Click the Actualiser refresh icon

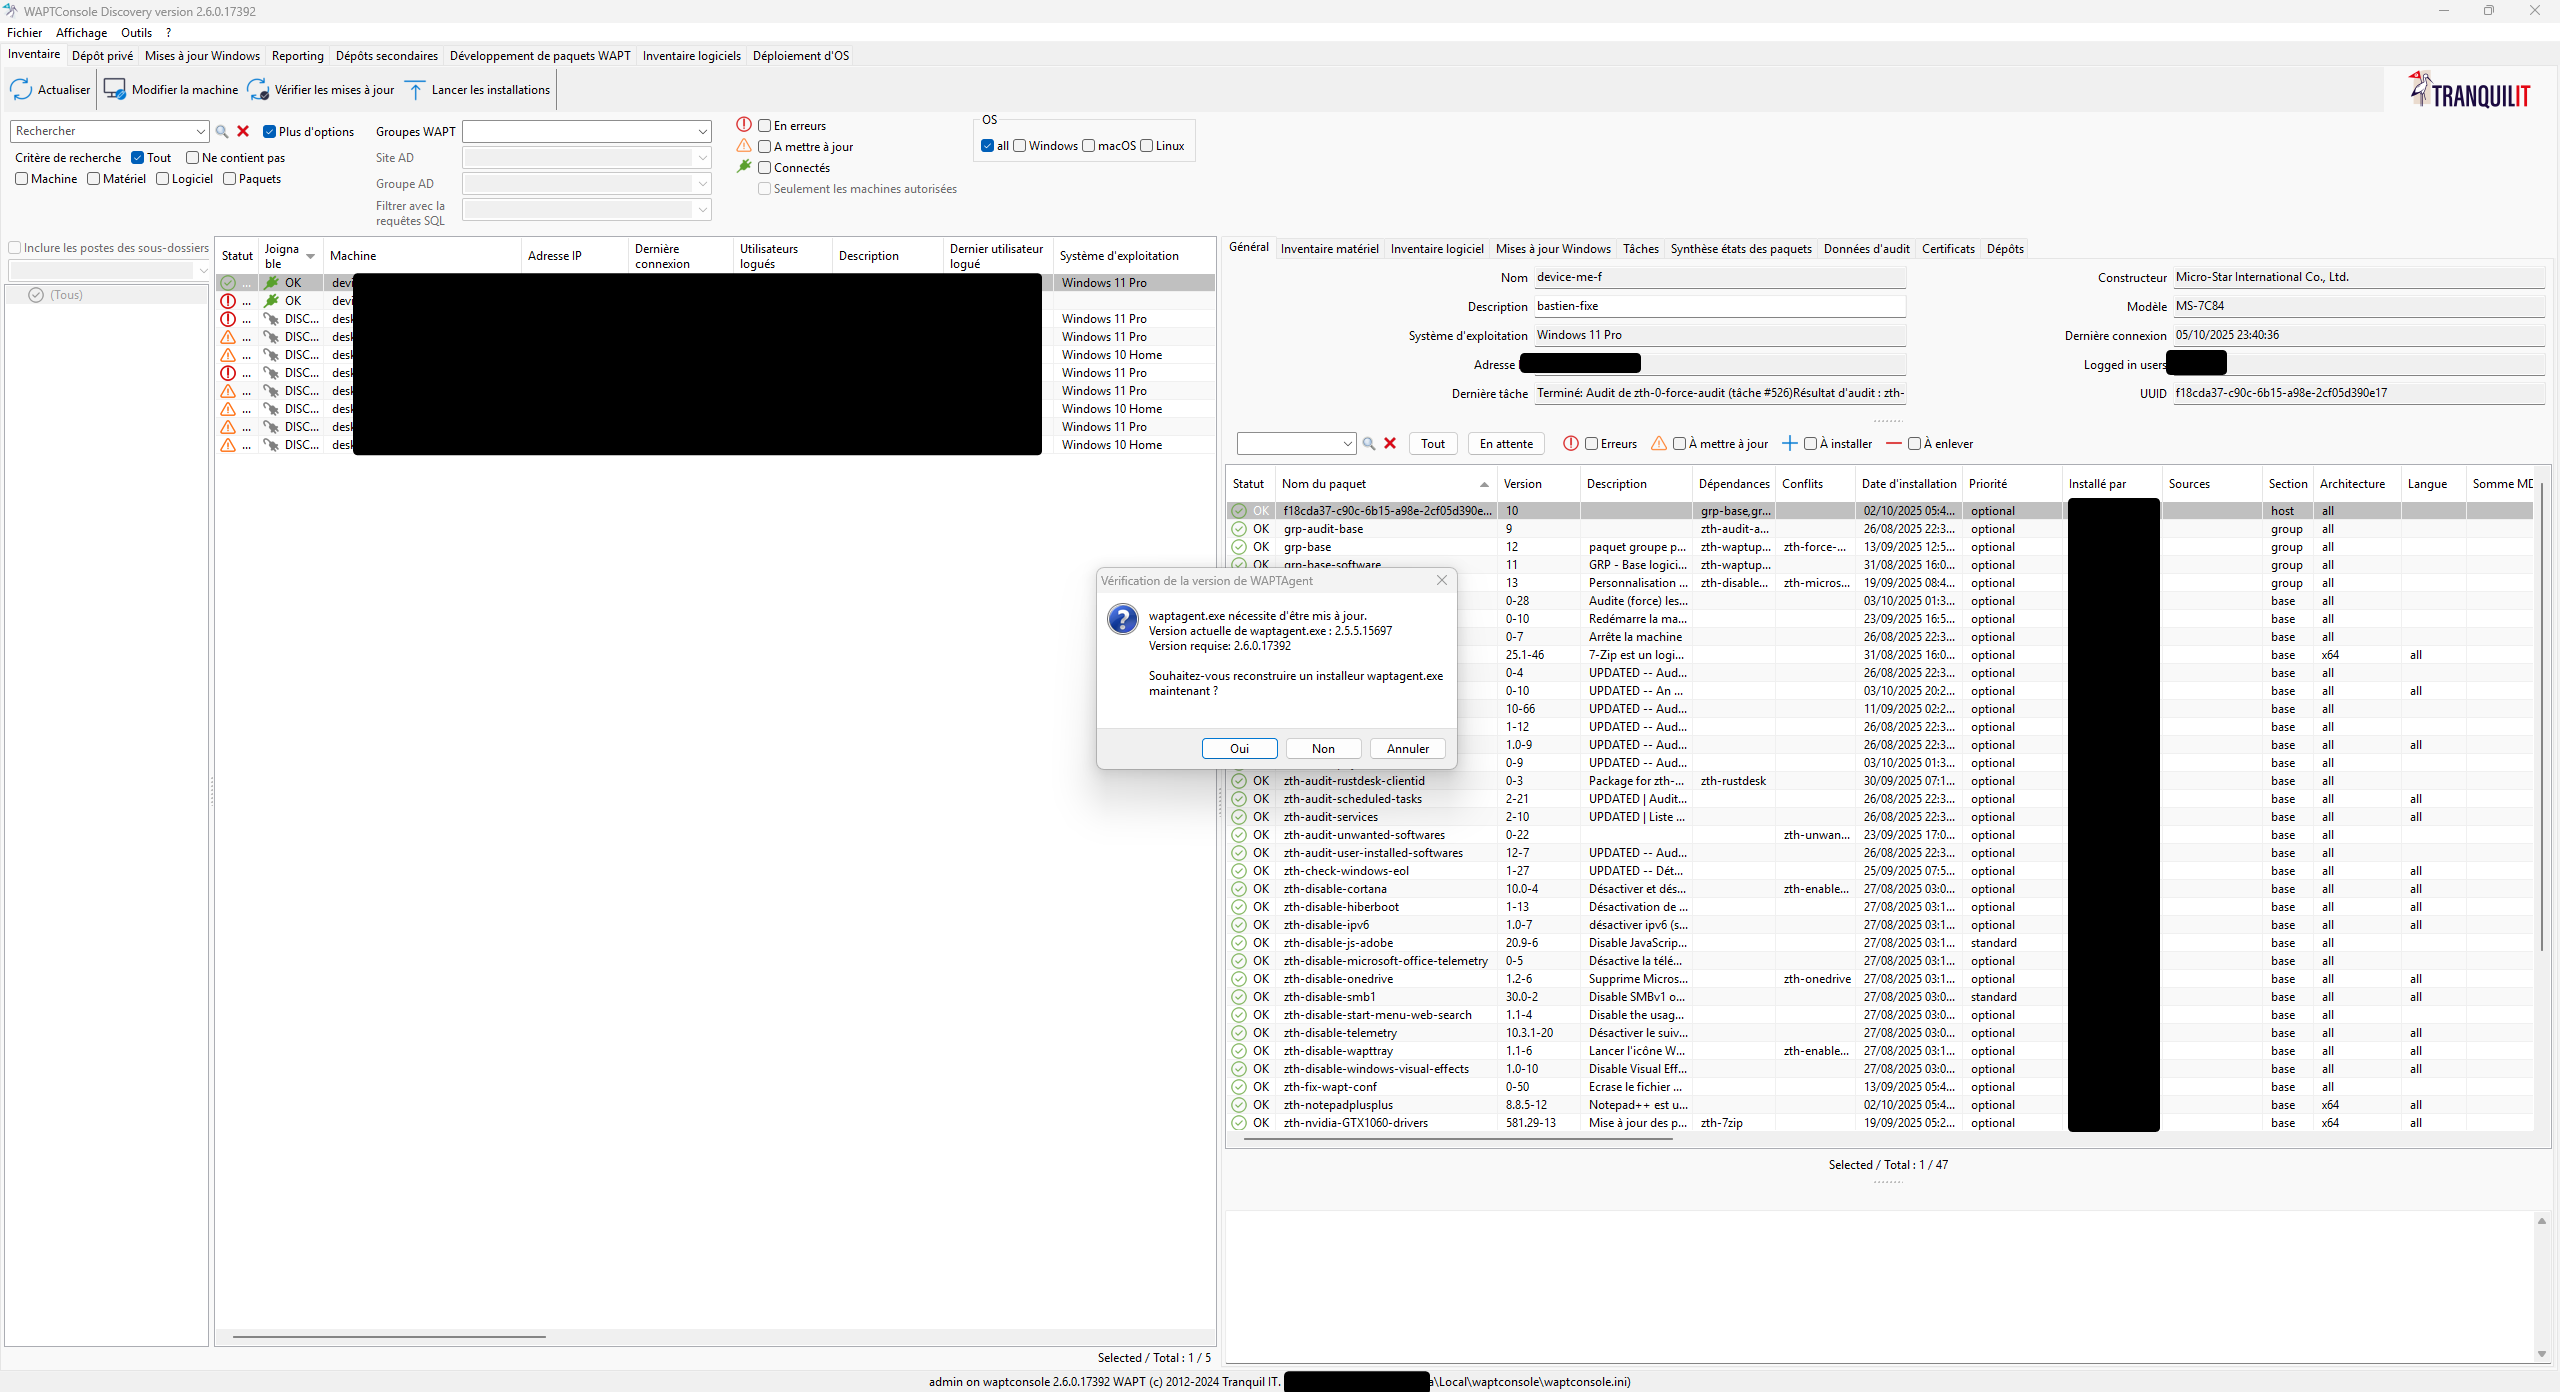click(21, 90)
